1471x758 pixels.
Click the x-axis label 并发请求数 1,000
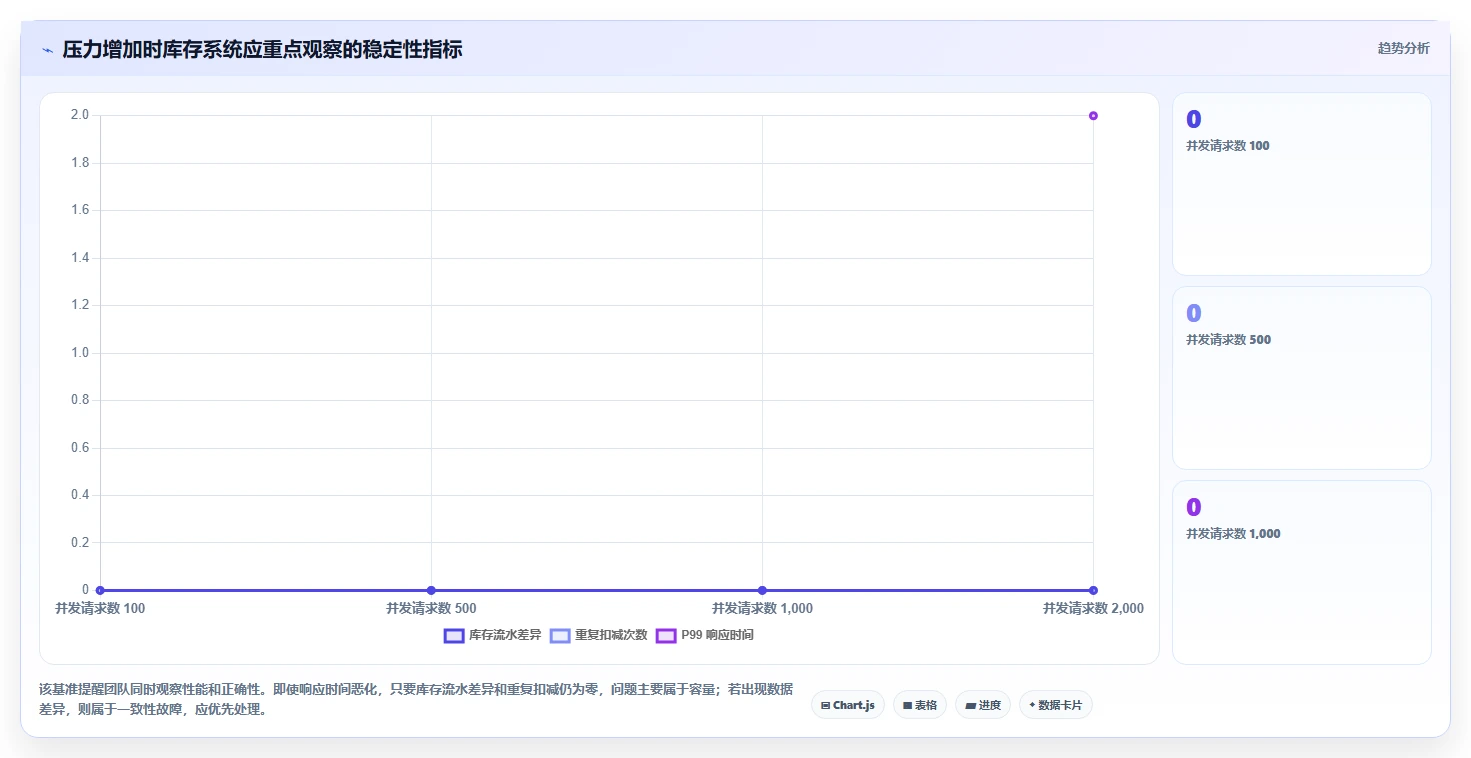click(762, 608)
